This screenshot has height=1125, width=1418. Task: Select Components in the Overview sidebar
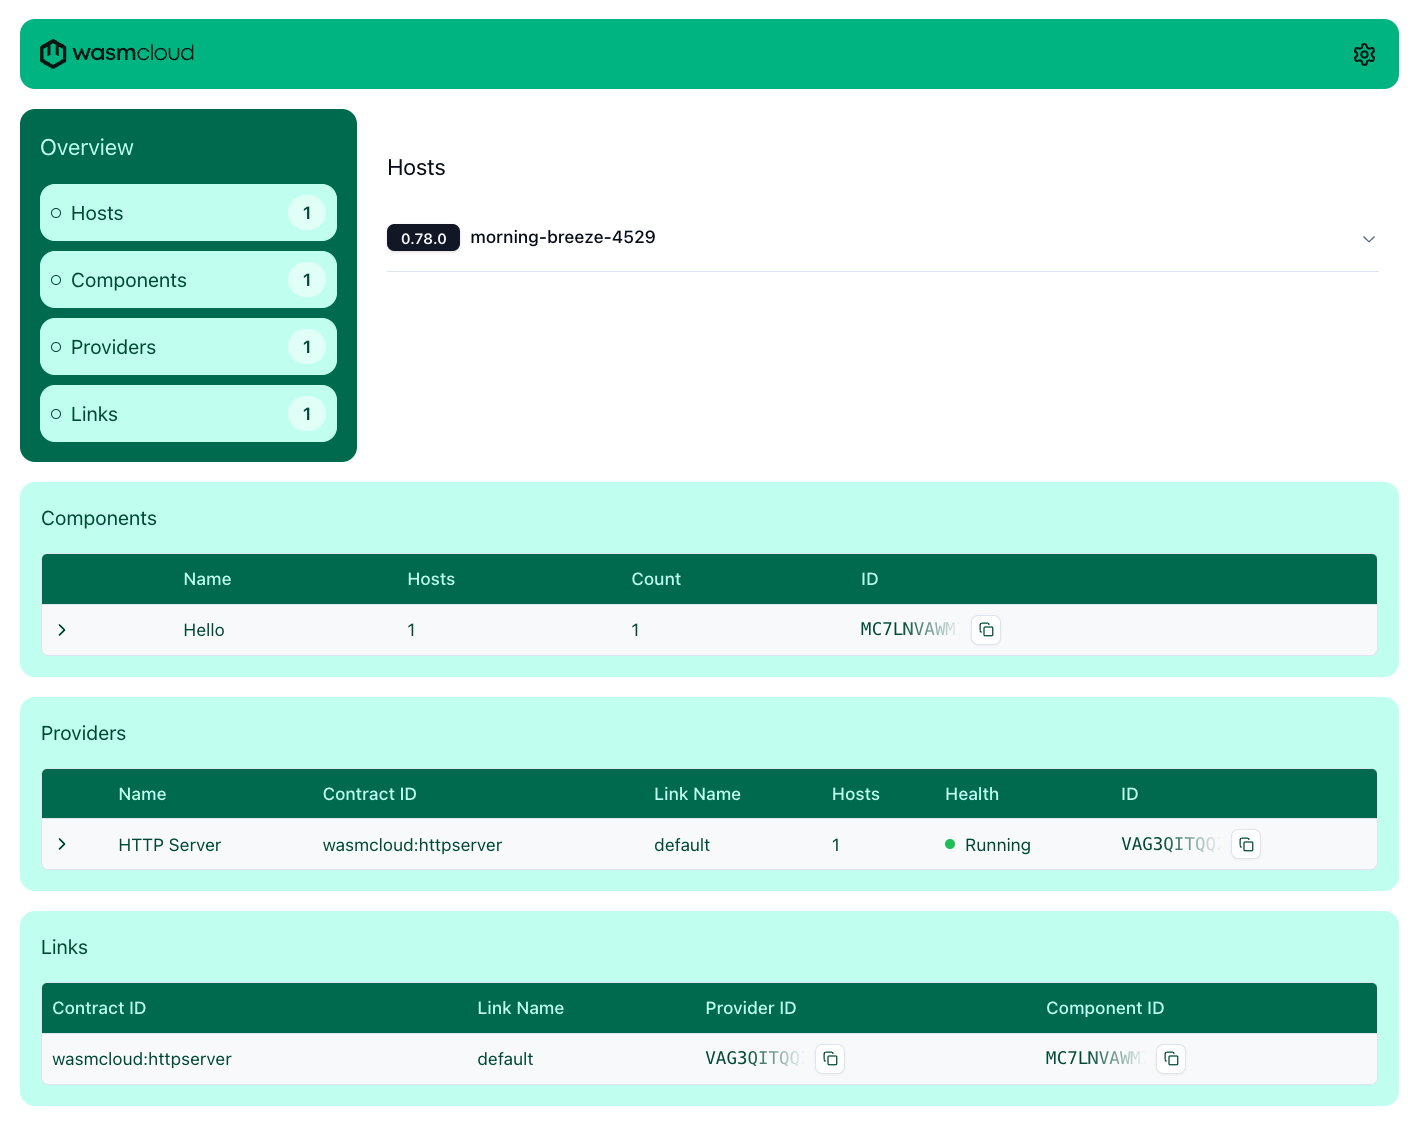pyautogui.click(x=188, y=279)
